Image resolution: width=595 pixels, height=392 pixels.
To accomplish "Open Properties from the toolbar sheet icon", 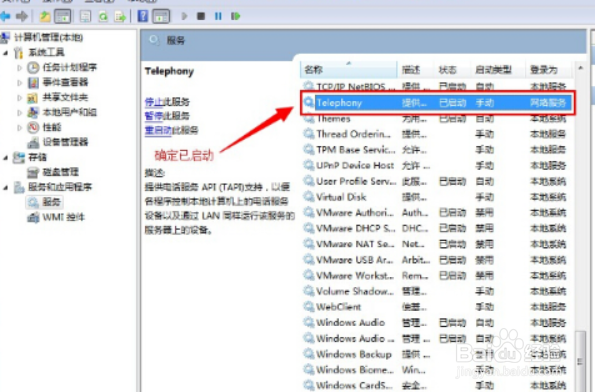I will [85, 16].
